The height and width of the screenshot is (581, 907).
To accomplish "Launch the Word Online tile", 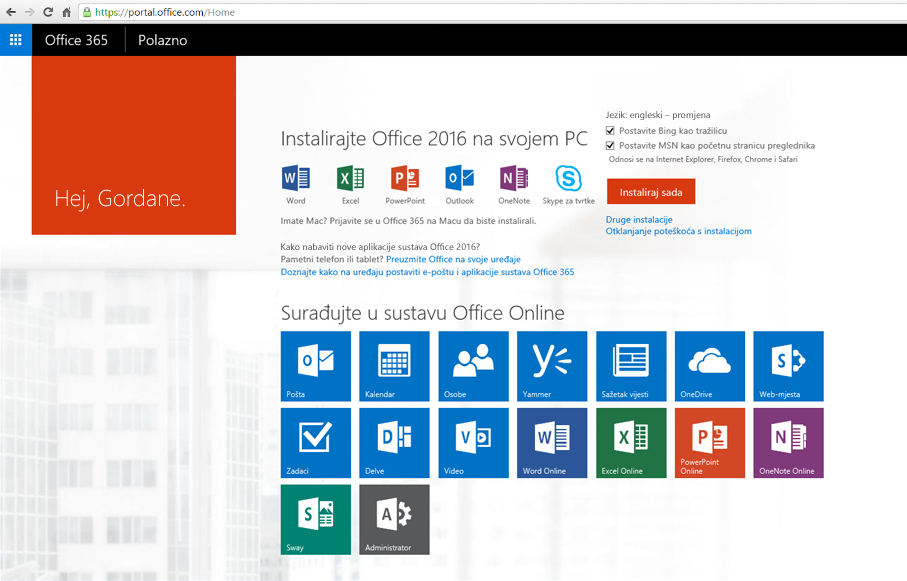I will [552, 443].
